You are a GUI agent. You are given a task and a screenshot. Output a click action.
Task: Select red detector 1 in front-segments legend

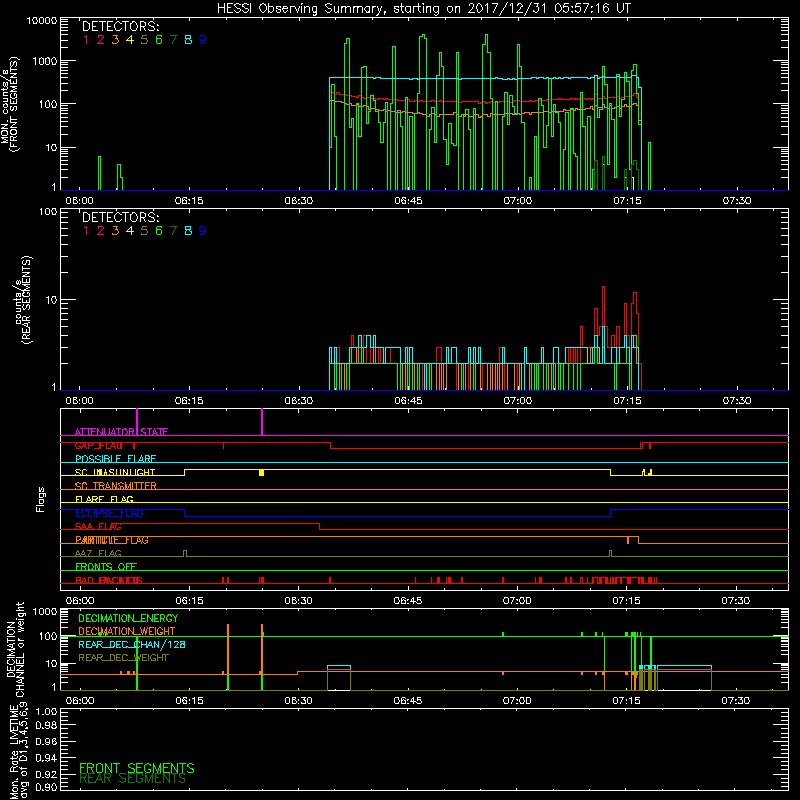pos(86,40)
